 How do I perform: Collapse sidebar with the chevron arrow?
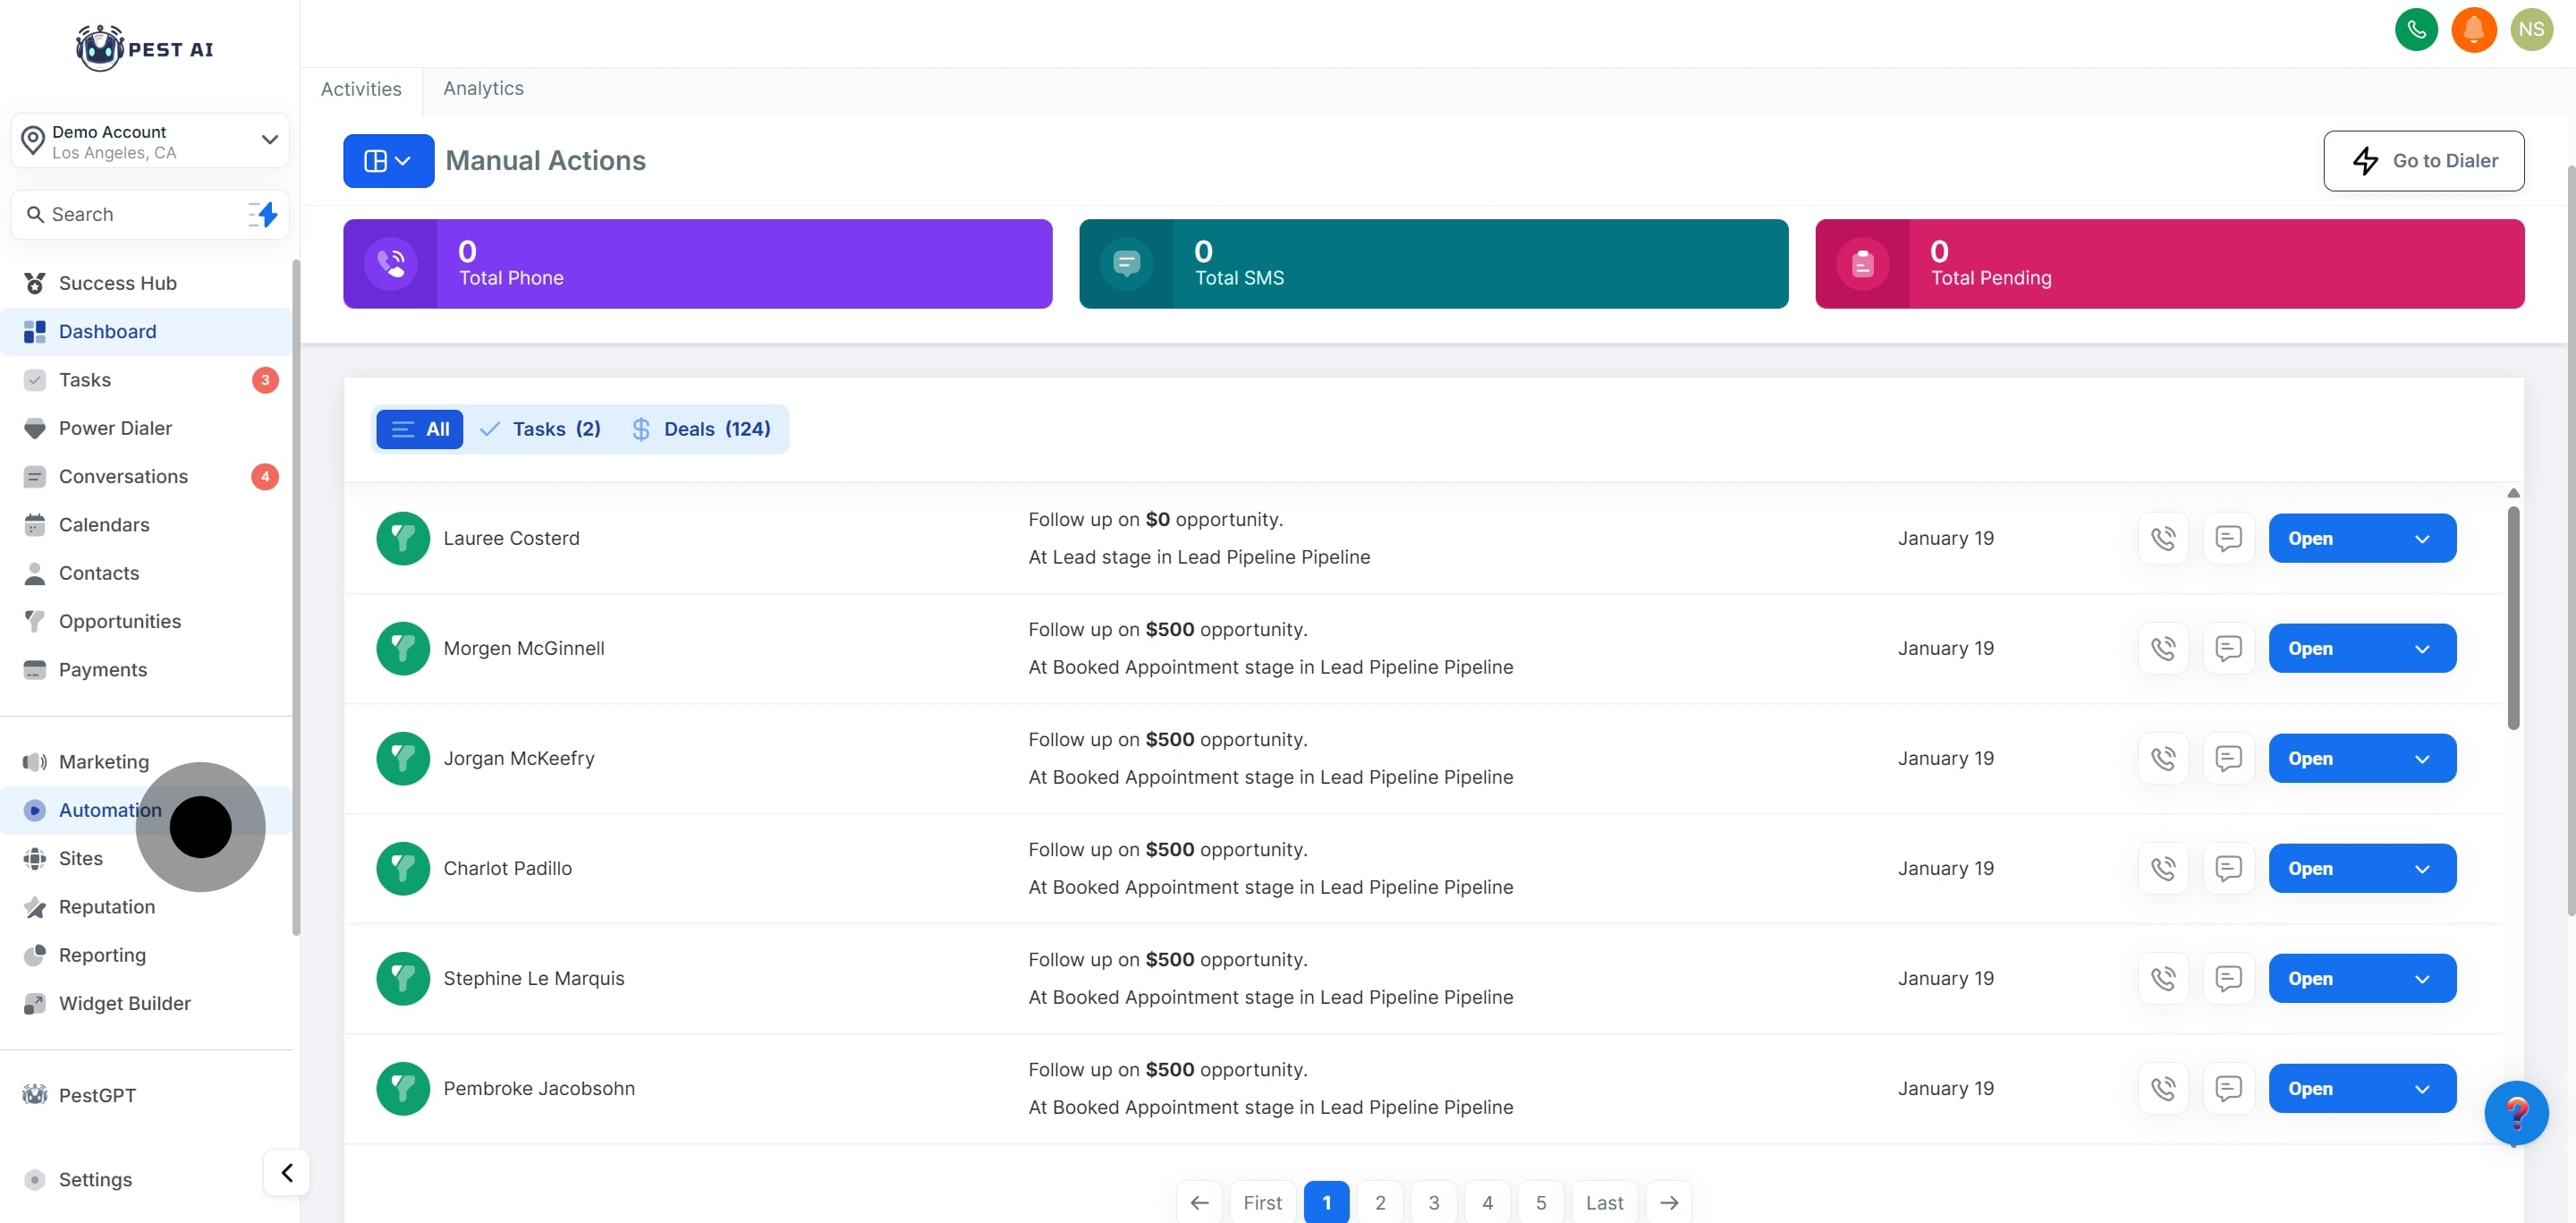click(x=287, y=1172)
